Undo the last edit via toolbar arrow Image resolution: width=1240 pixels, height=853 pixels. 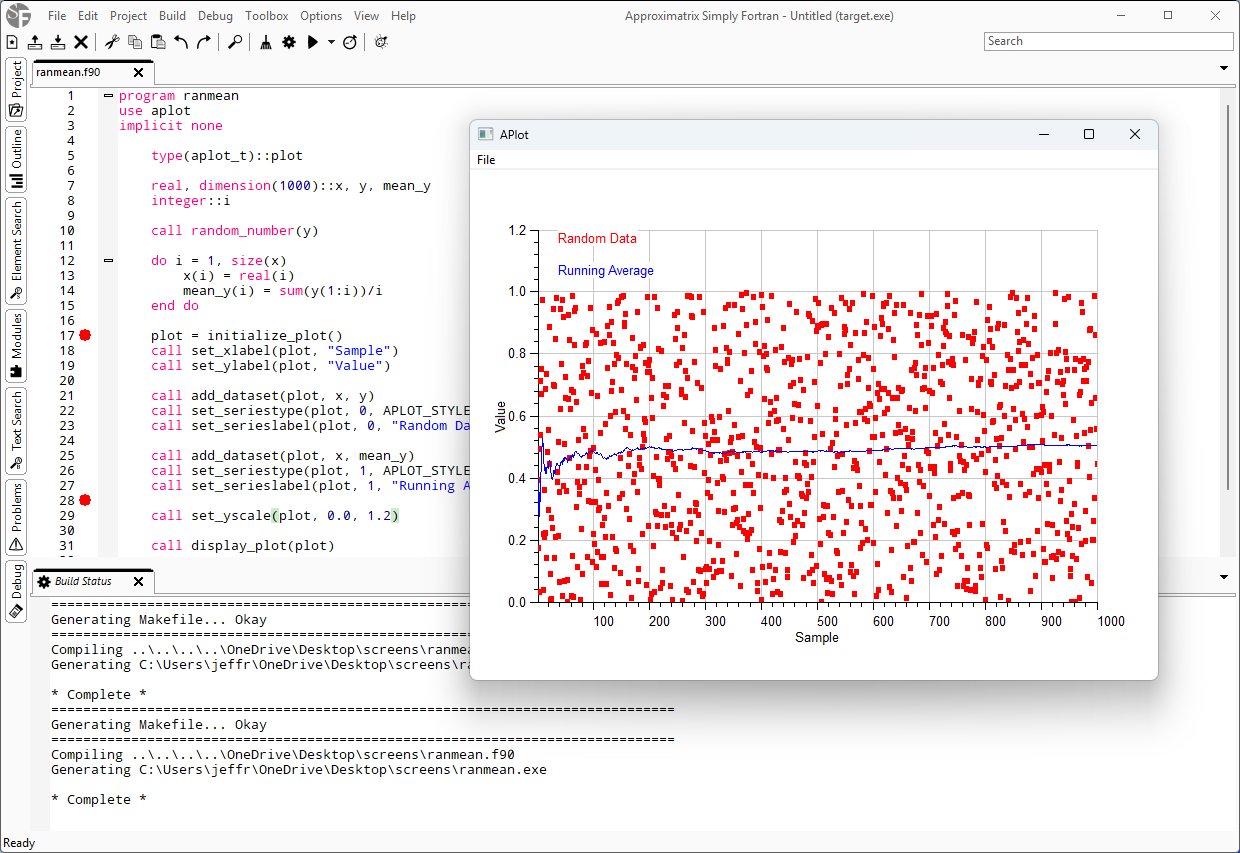181,42
